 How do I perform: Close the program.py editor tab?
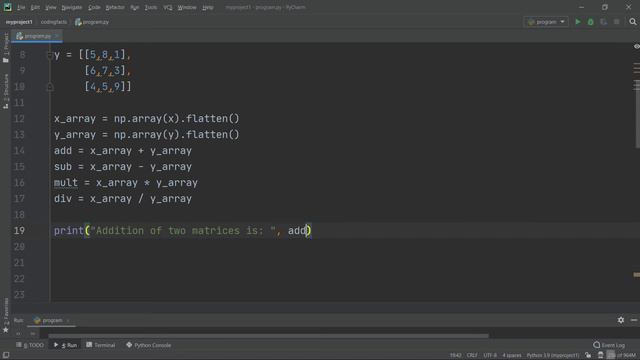57,36
